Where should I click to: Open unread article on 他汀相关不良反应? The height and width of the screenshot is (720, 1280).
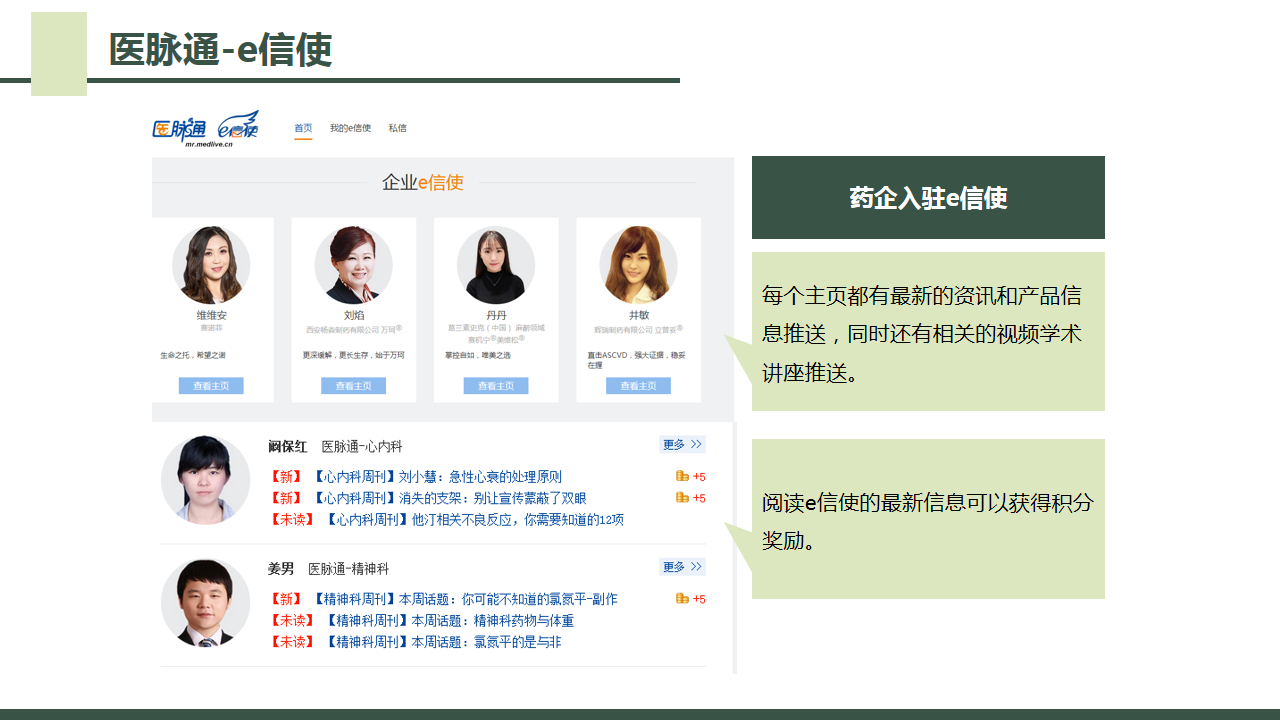pyautogui.click(x=474, y=520)
